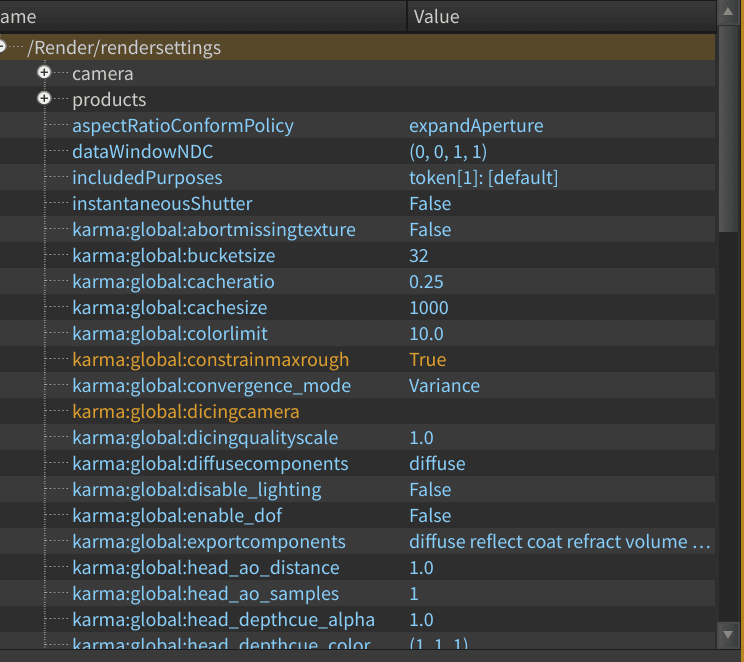Select karma:global:head_depthcue_alpha attribute
Image resolution: width=744 pixels, height=662 pixels.
(x=223, y=620)
